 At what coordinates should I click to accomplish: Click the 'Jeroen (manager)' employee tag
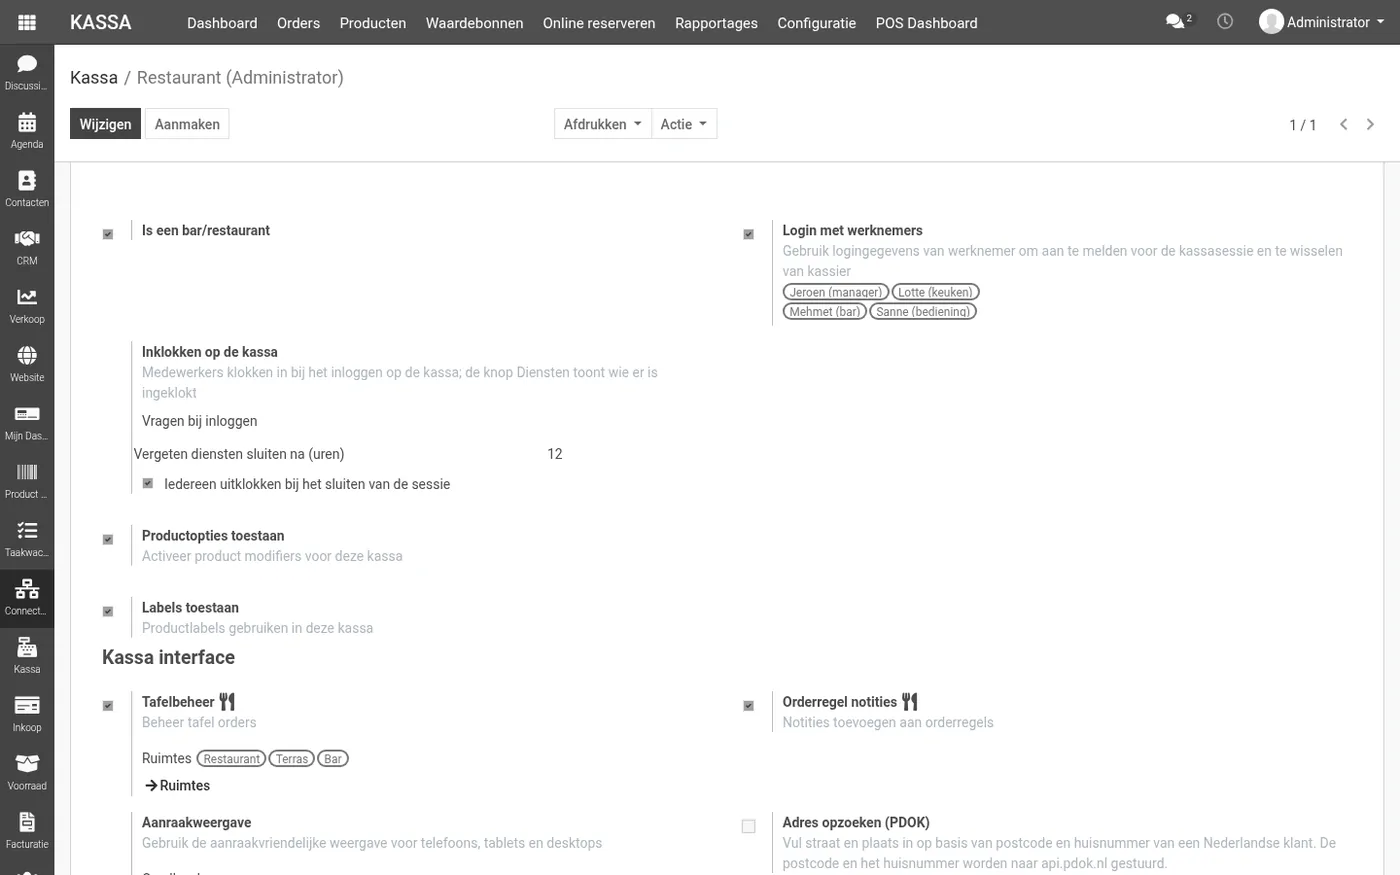(836, 292)
